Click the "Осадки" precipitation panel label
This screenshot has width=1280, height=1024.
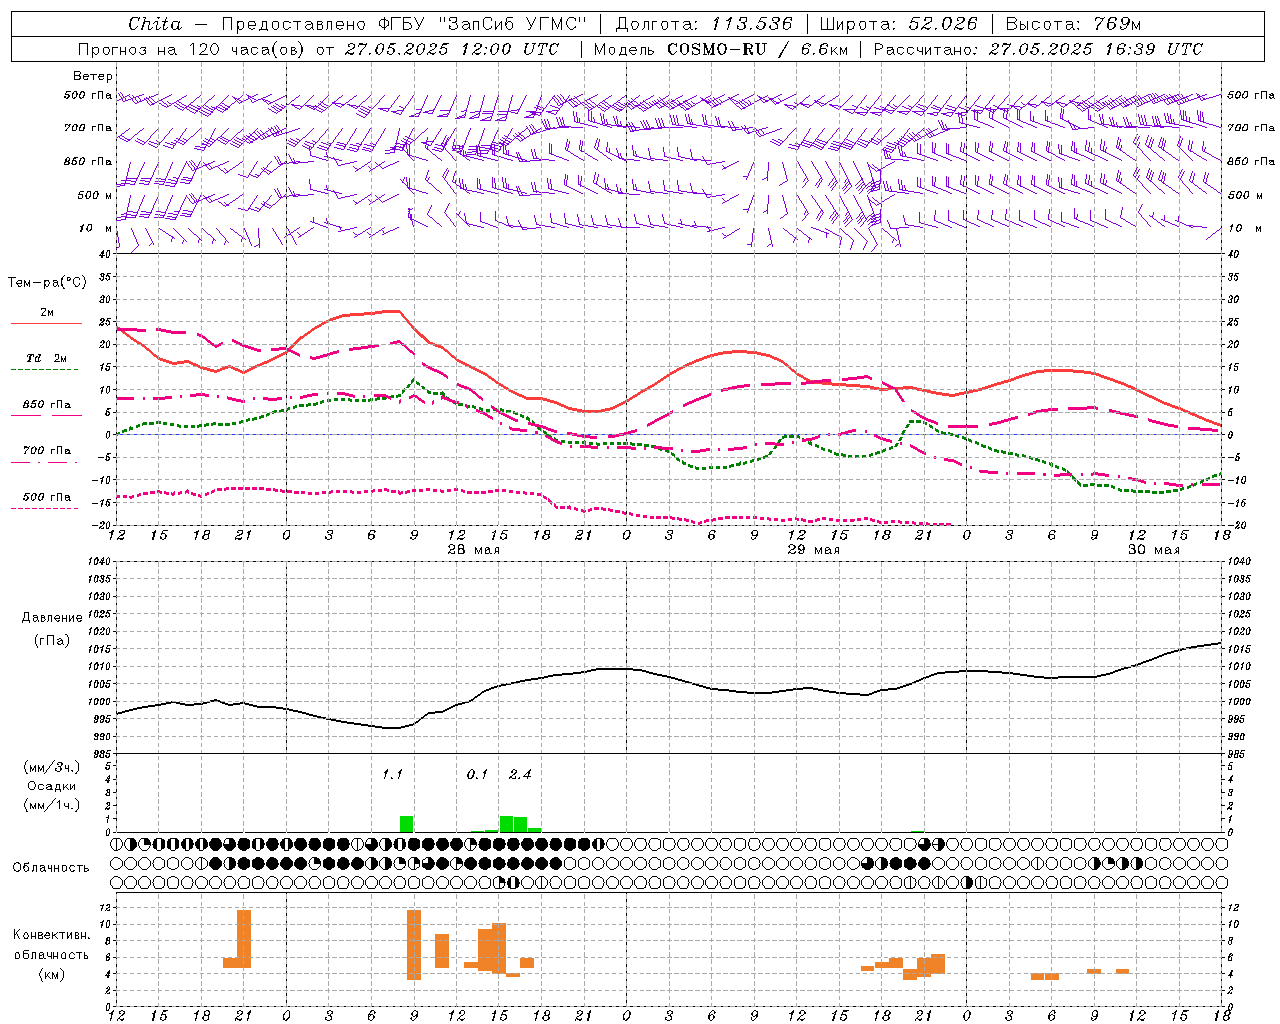[52, 786]
